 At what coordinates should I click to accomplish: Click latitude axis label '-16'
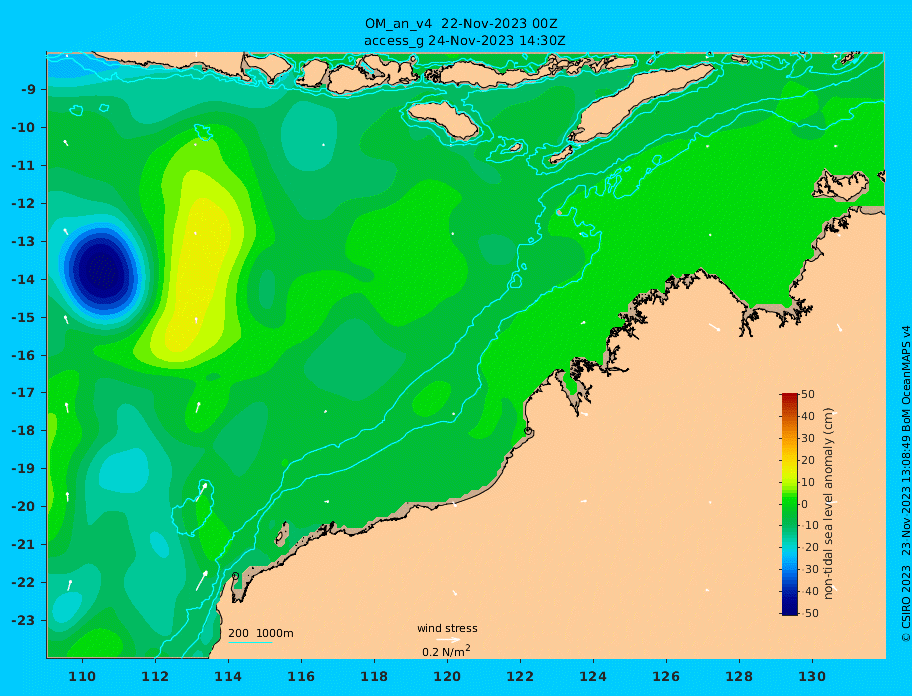click(x=23, y=355)
